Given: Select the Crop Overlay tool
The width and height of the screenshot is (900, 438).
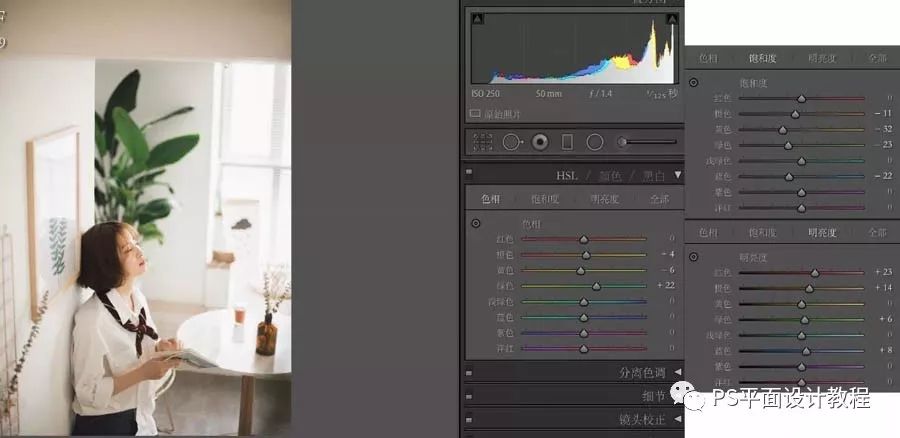Looking at the screenshot, I should coord(483,141).
